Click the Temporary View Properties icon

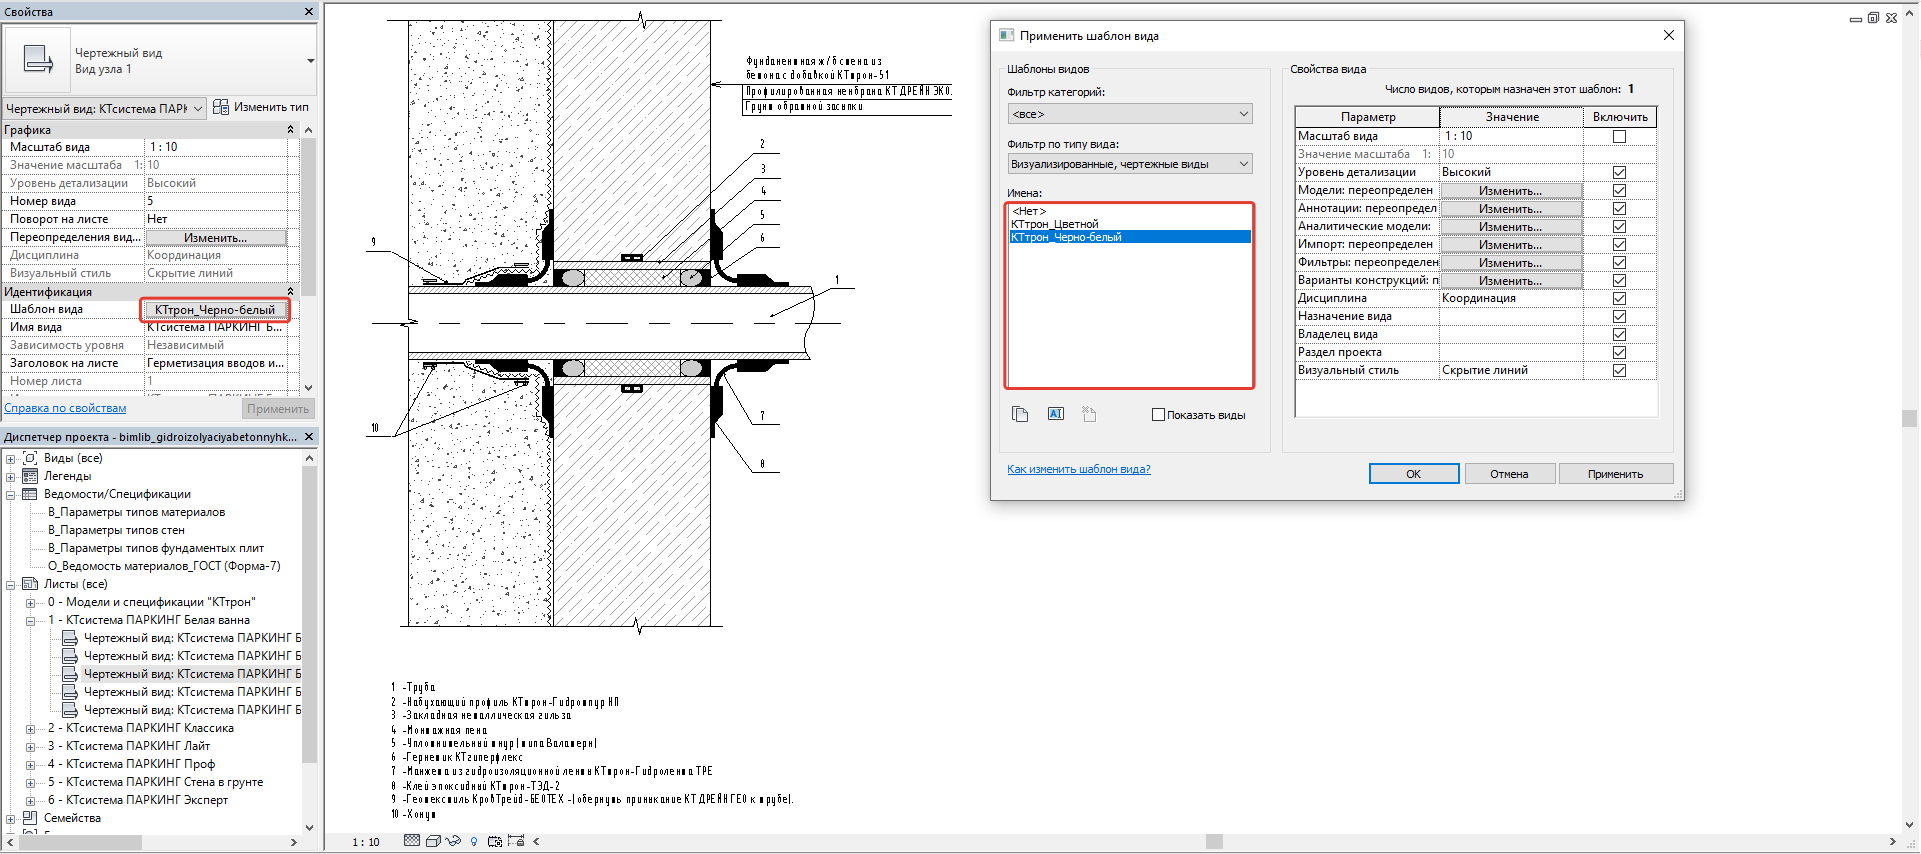pyautogui.click(x=495, y=841)
